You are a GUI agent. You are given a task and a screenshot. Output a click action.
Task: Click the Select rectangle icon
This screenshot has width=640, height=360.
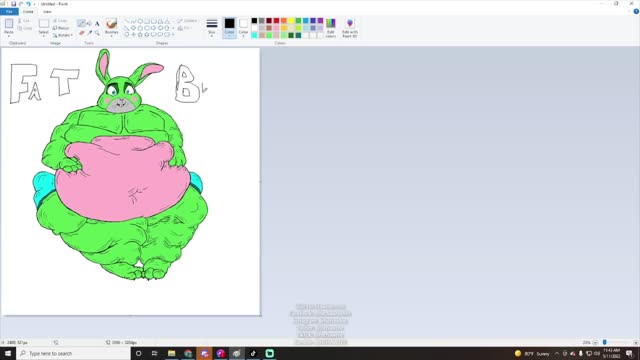pyautogui.click(x=44, y=23)
